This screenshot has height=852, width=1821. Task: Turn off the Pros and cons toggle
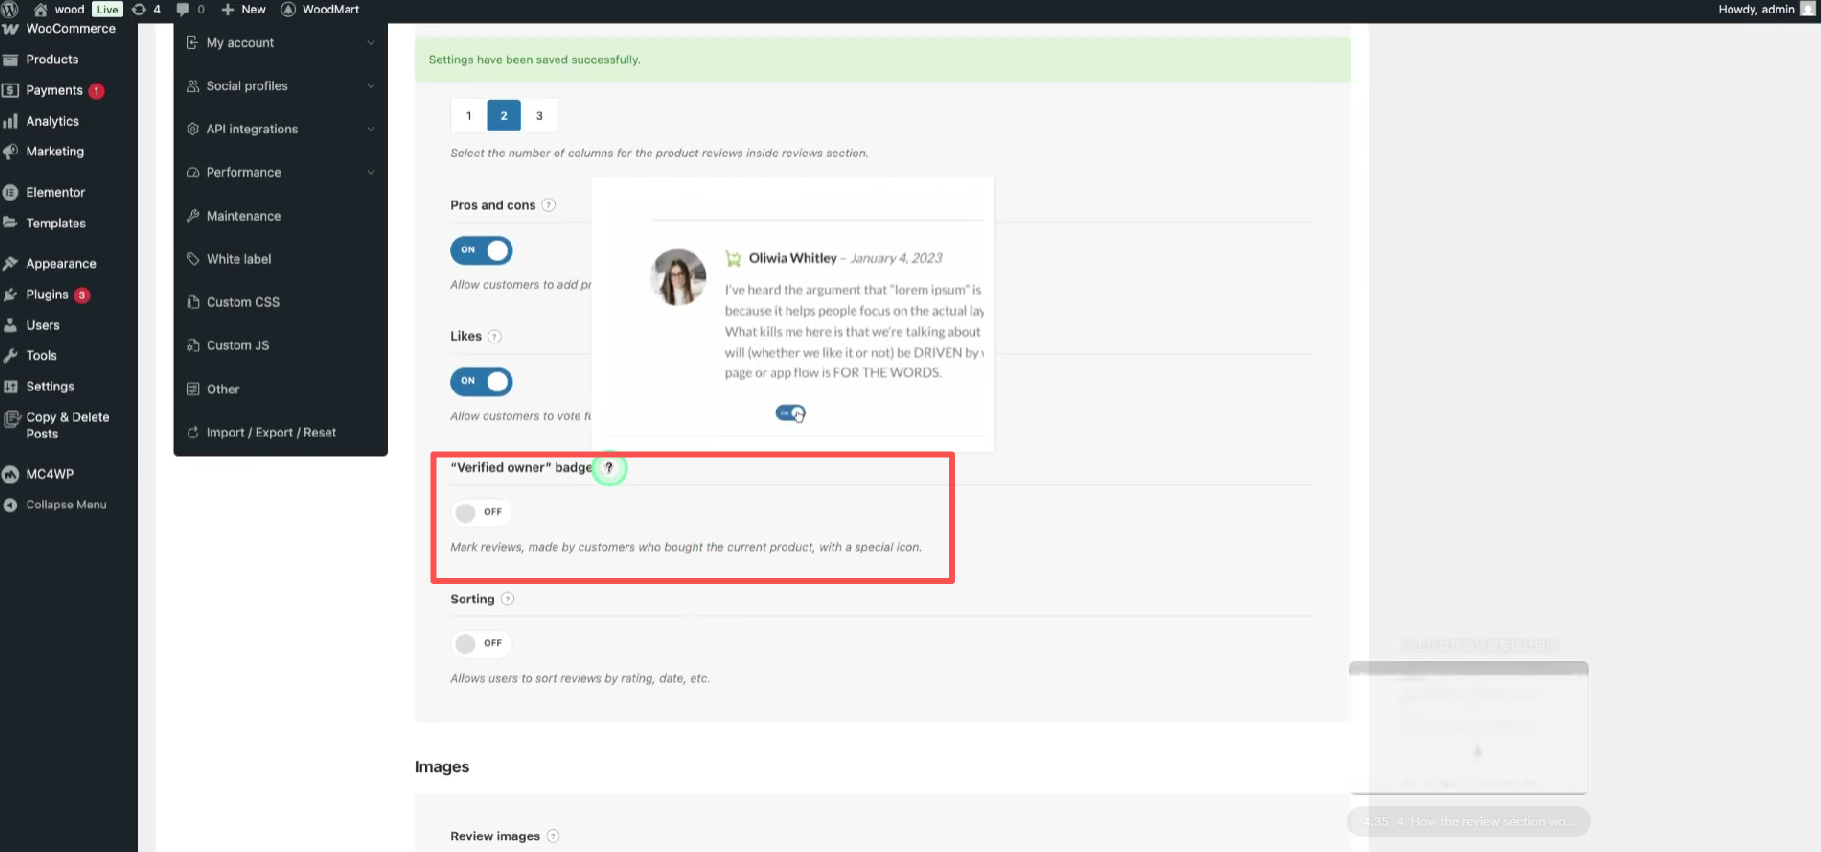click(481, 250)
